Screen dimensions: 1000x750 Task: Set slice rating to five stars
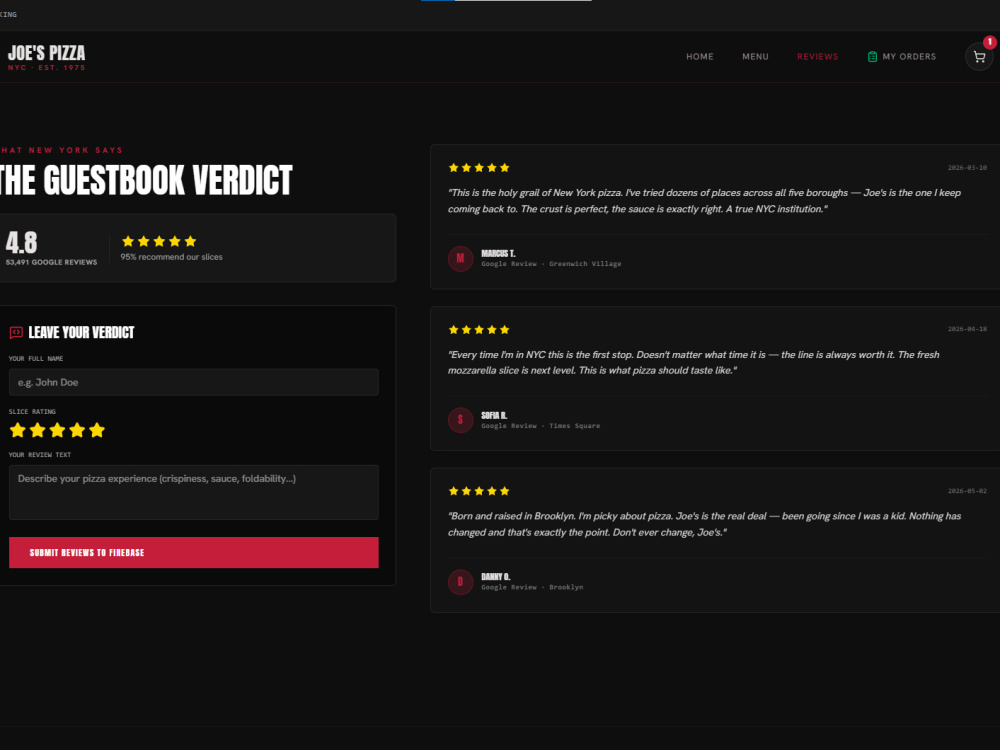(x=97, y=430)
